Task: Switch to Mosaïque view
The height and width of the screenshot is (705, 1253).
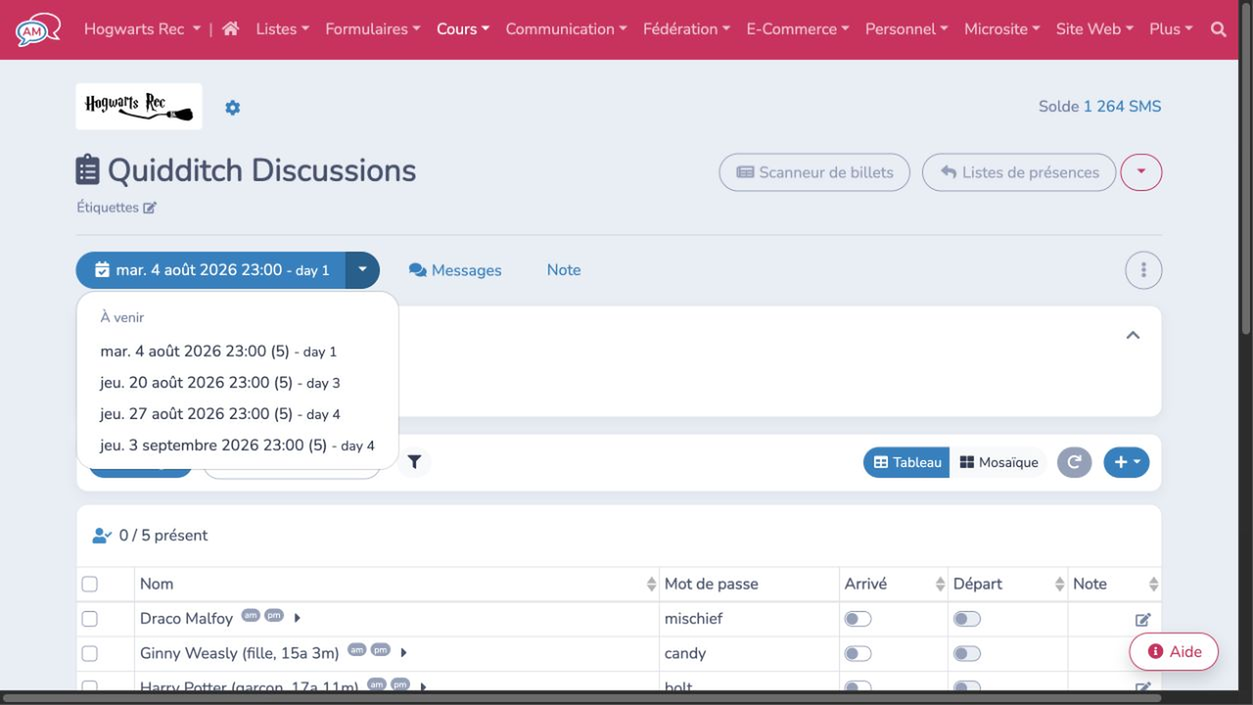Action: (999, 462)
